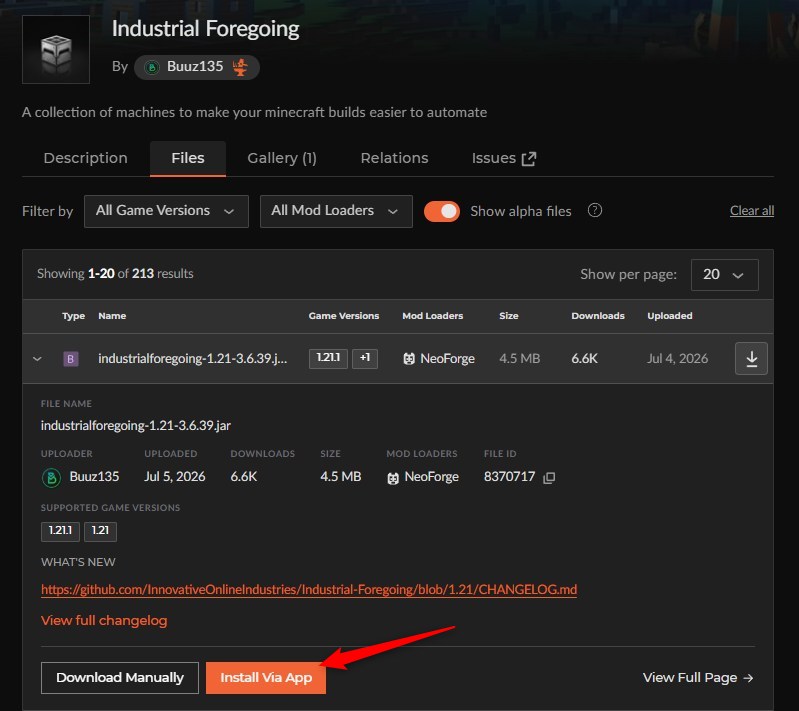Click the Name column header
799x711 pixels.
(112, 316)
